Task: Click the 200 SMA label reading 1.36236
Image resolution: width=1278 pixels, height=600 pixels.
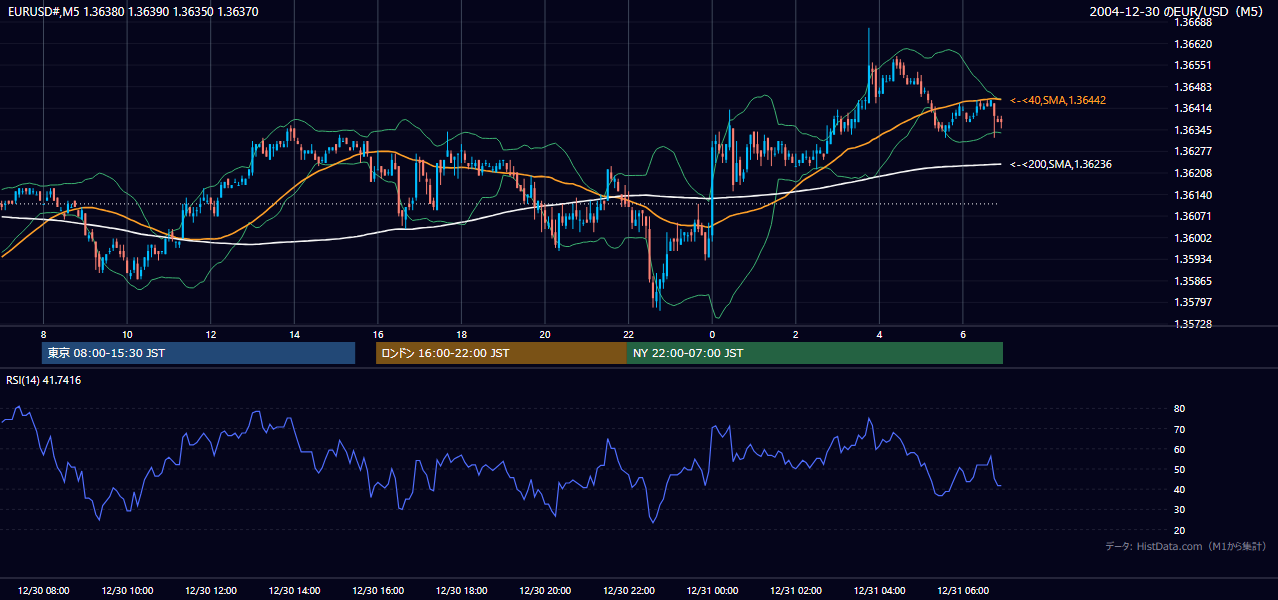Action: [x=1061, y=164]
